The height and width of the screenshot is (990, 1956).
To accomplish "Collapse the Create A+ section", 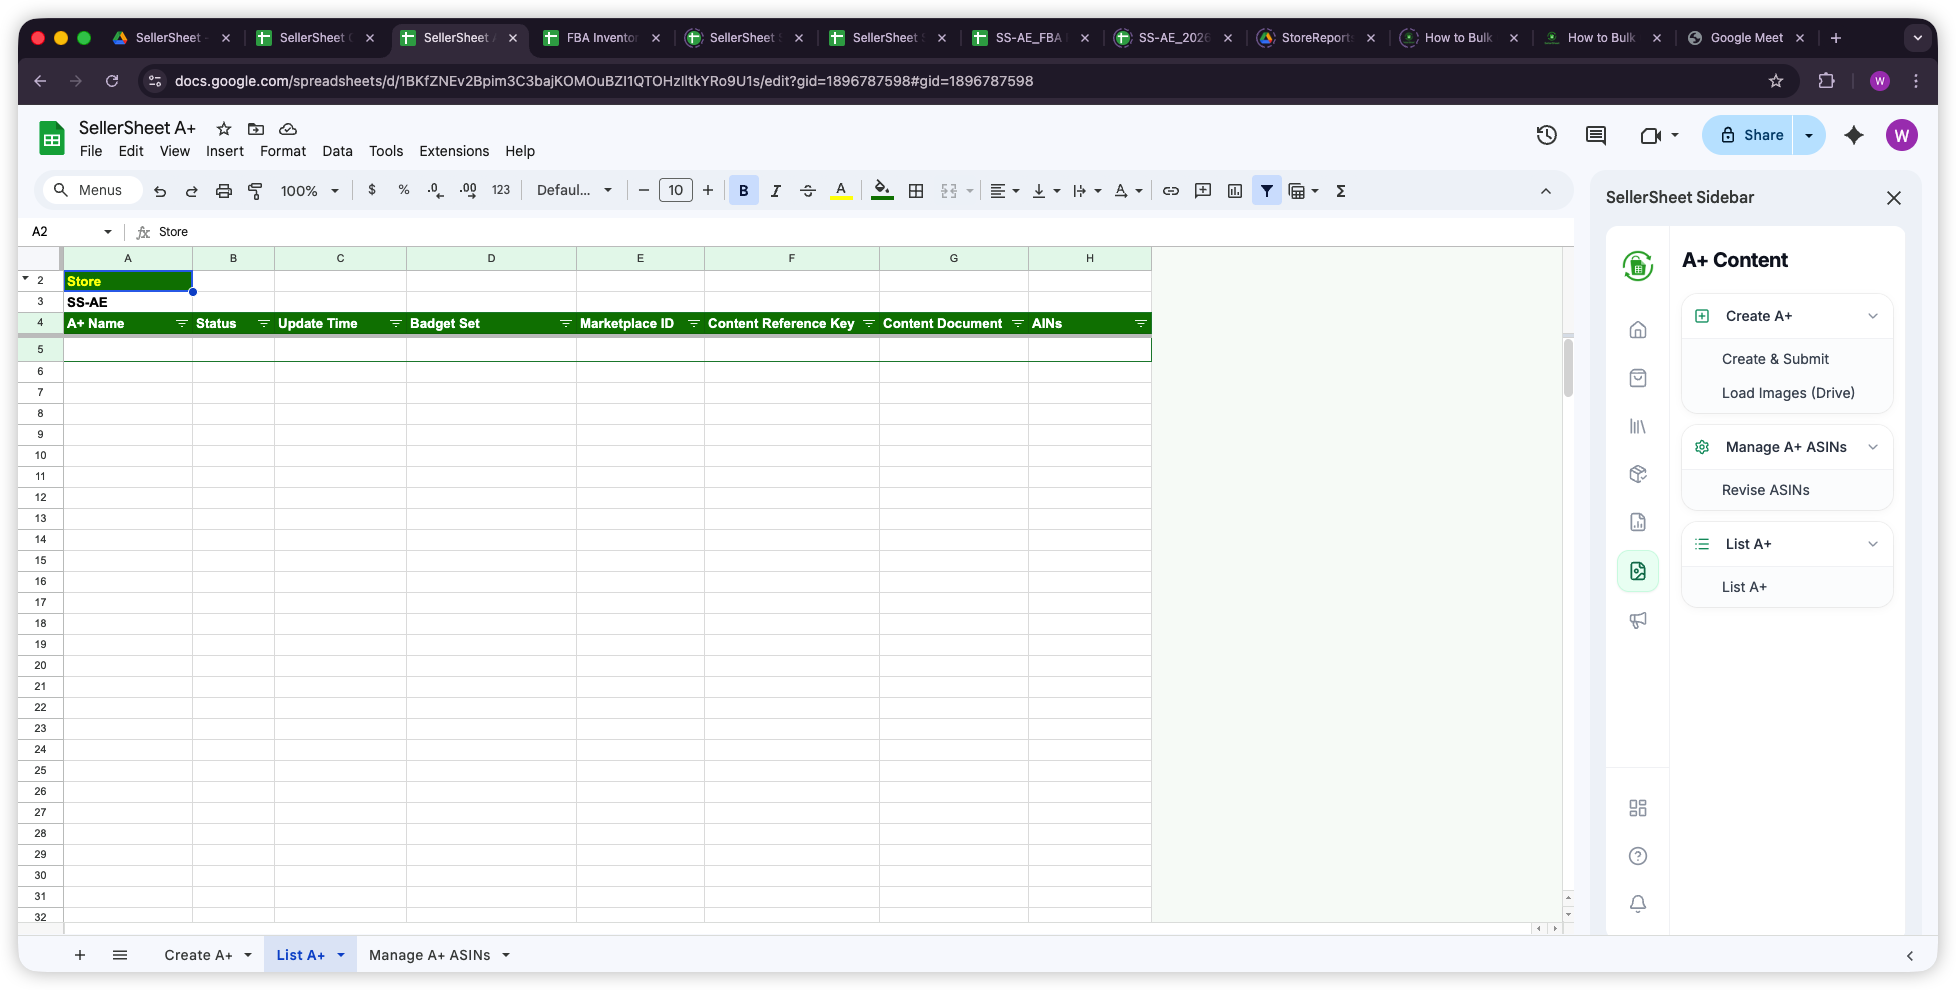I will click(x=1873, y=316).
